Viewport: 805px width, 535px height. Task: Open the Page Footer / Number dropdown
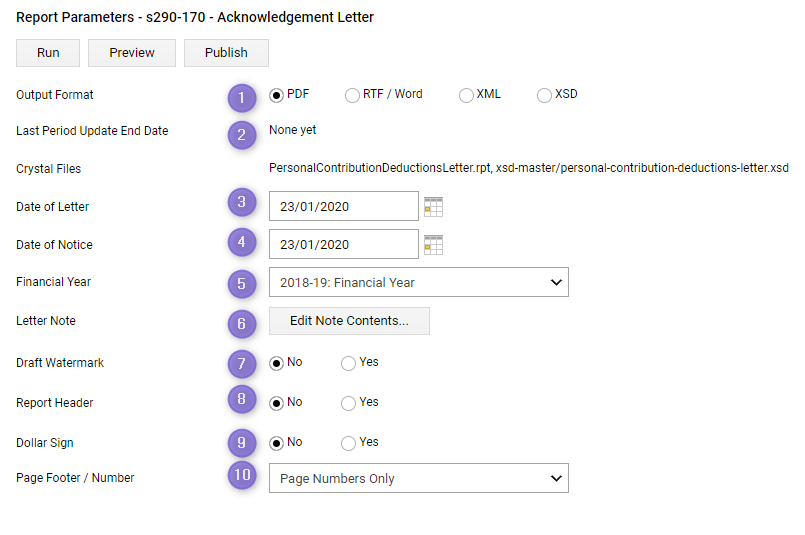tap(418, 478)
